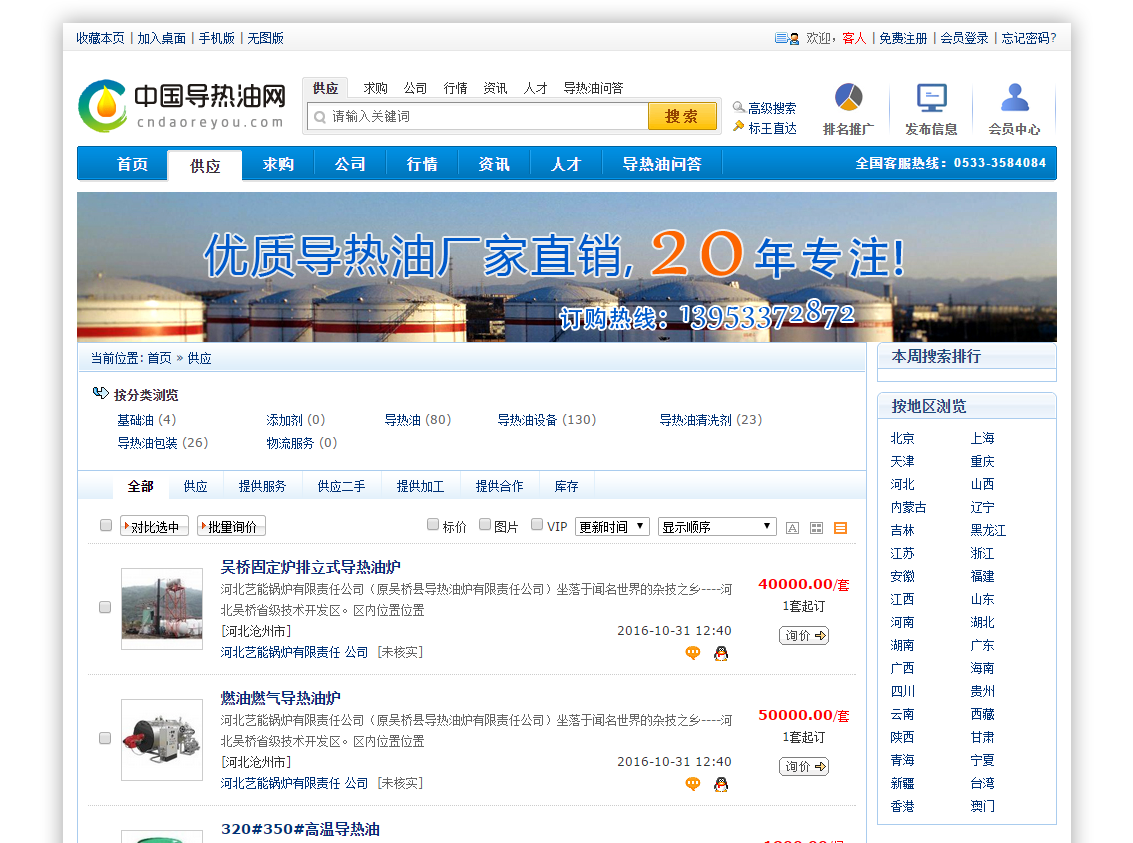
Task: Switch to text-only list view icon
Action: tap(793, 528)
